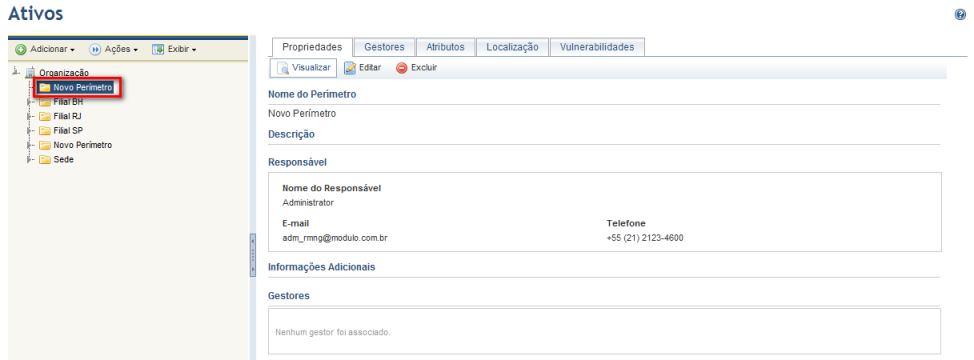Click the phone number +55 (21) 2123-4600
This screenshot has height=360, width=974.
click(x=645, y=238)
